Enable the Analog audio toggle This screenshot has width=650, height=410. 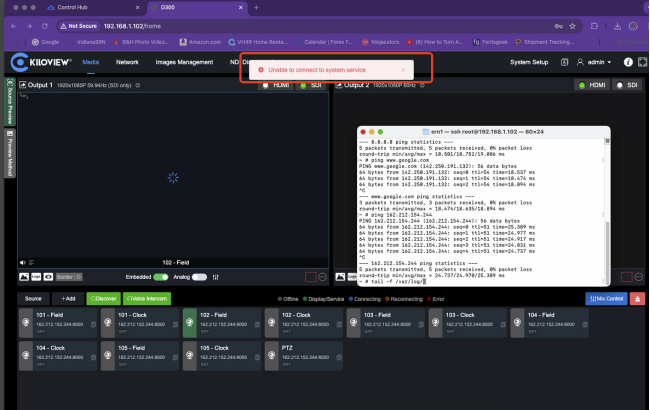pos(199,277)
